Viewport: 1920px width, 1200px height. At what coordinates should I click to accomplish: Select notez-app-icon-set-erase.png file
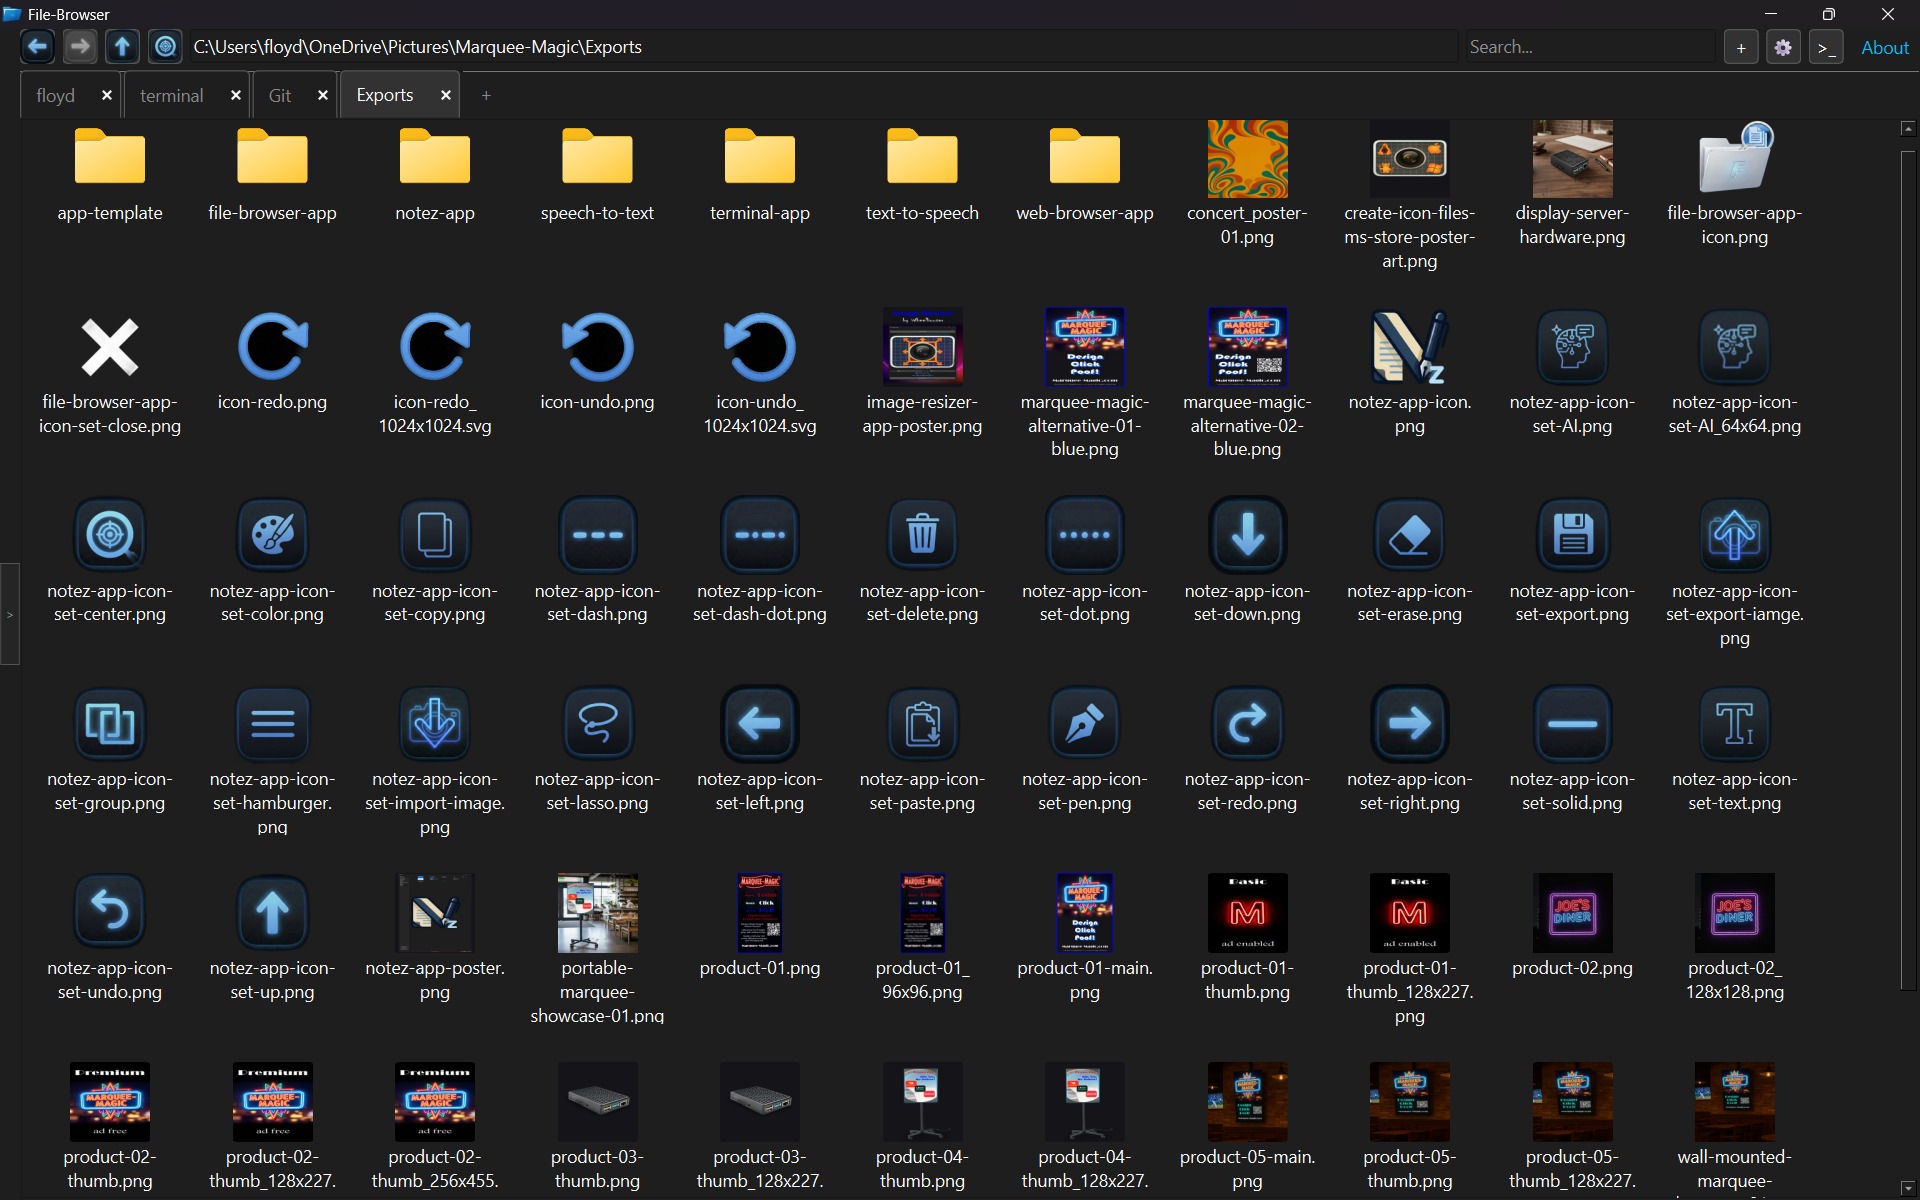(x=1410, y=561)
